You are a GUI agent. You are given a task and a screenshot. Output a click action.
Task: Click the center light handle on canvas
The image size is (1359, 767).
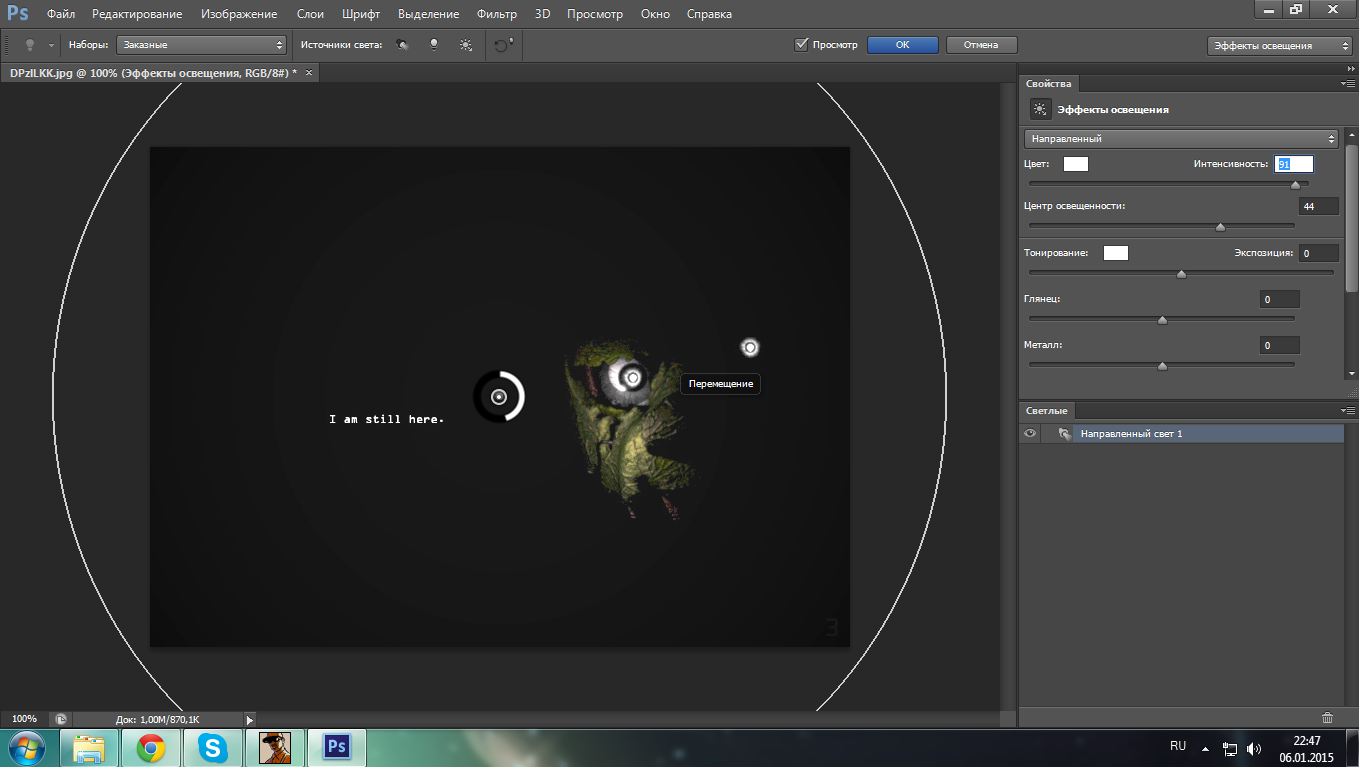[498, 397]
